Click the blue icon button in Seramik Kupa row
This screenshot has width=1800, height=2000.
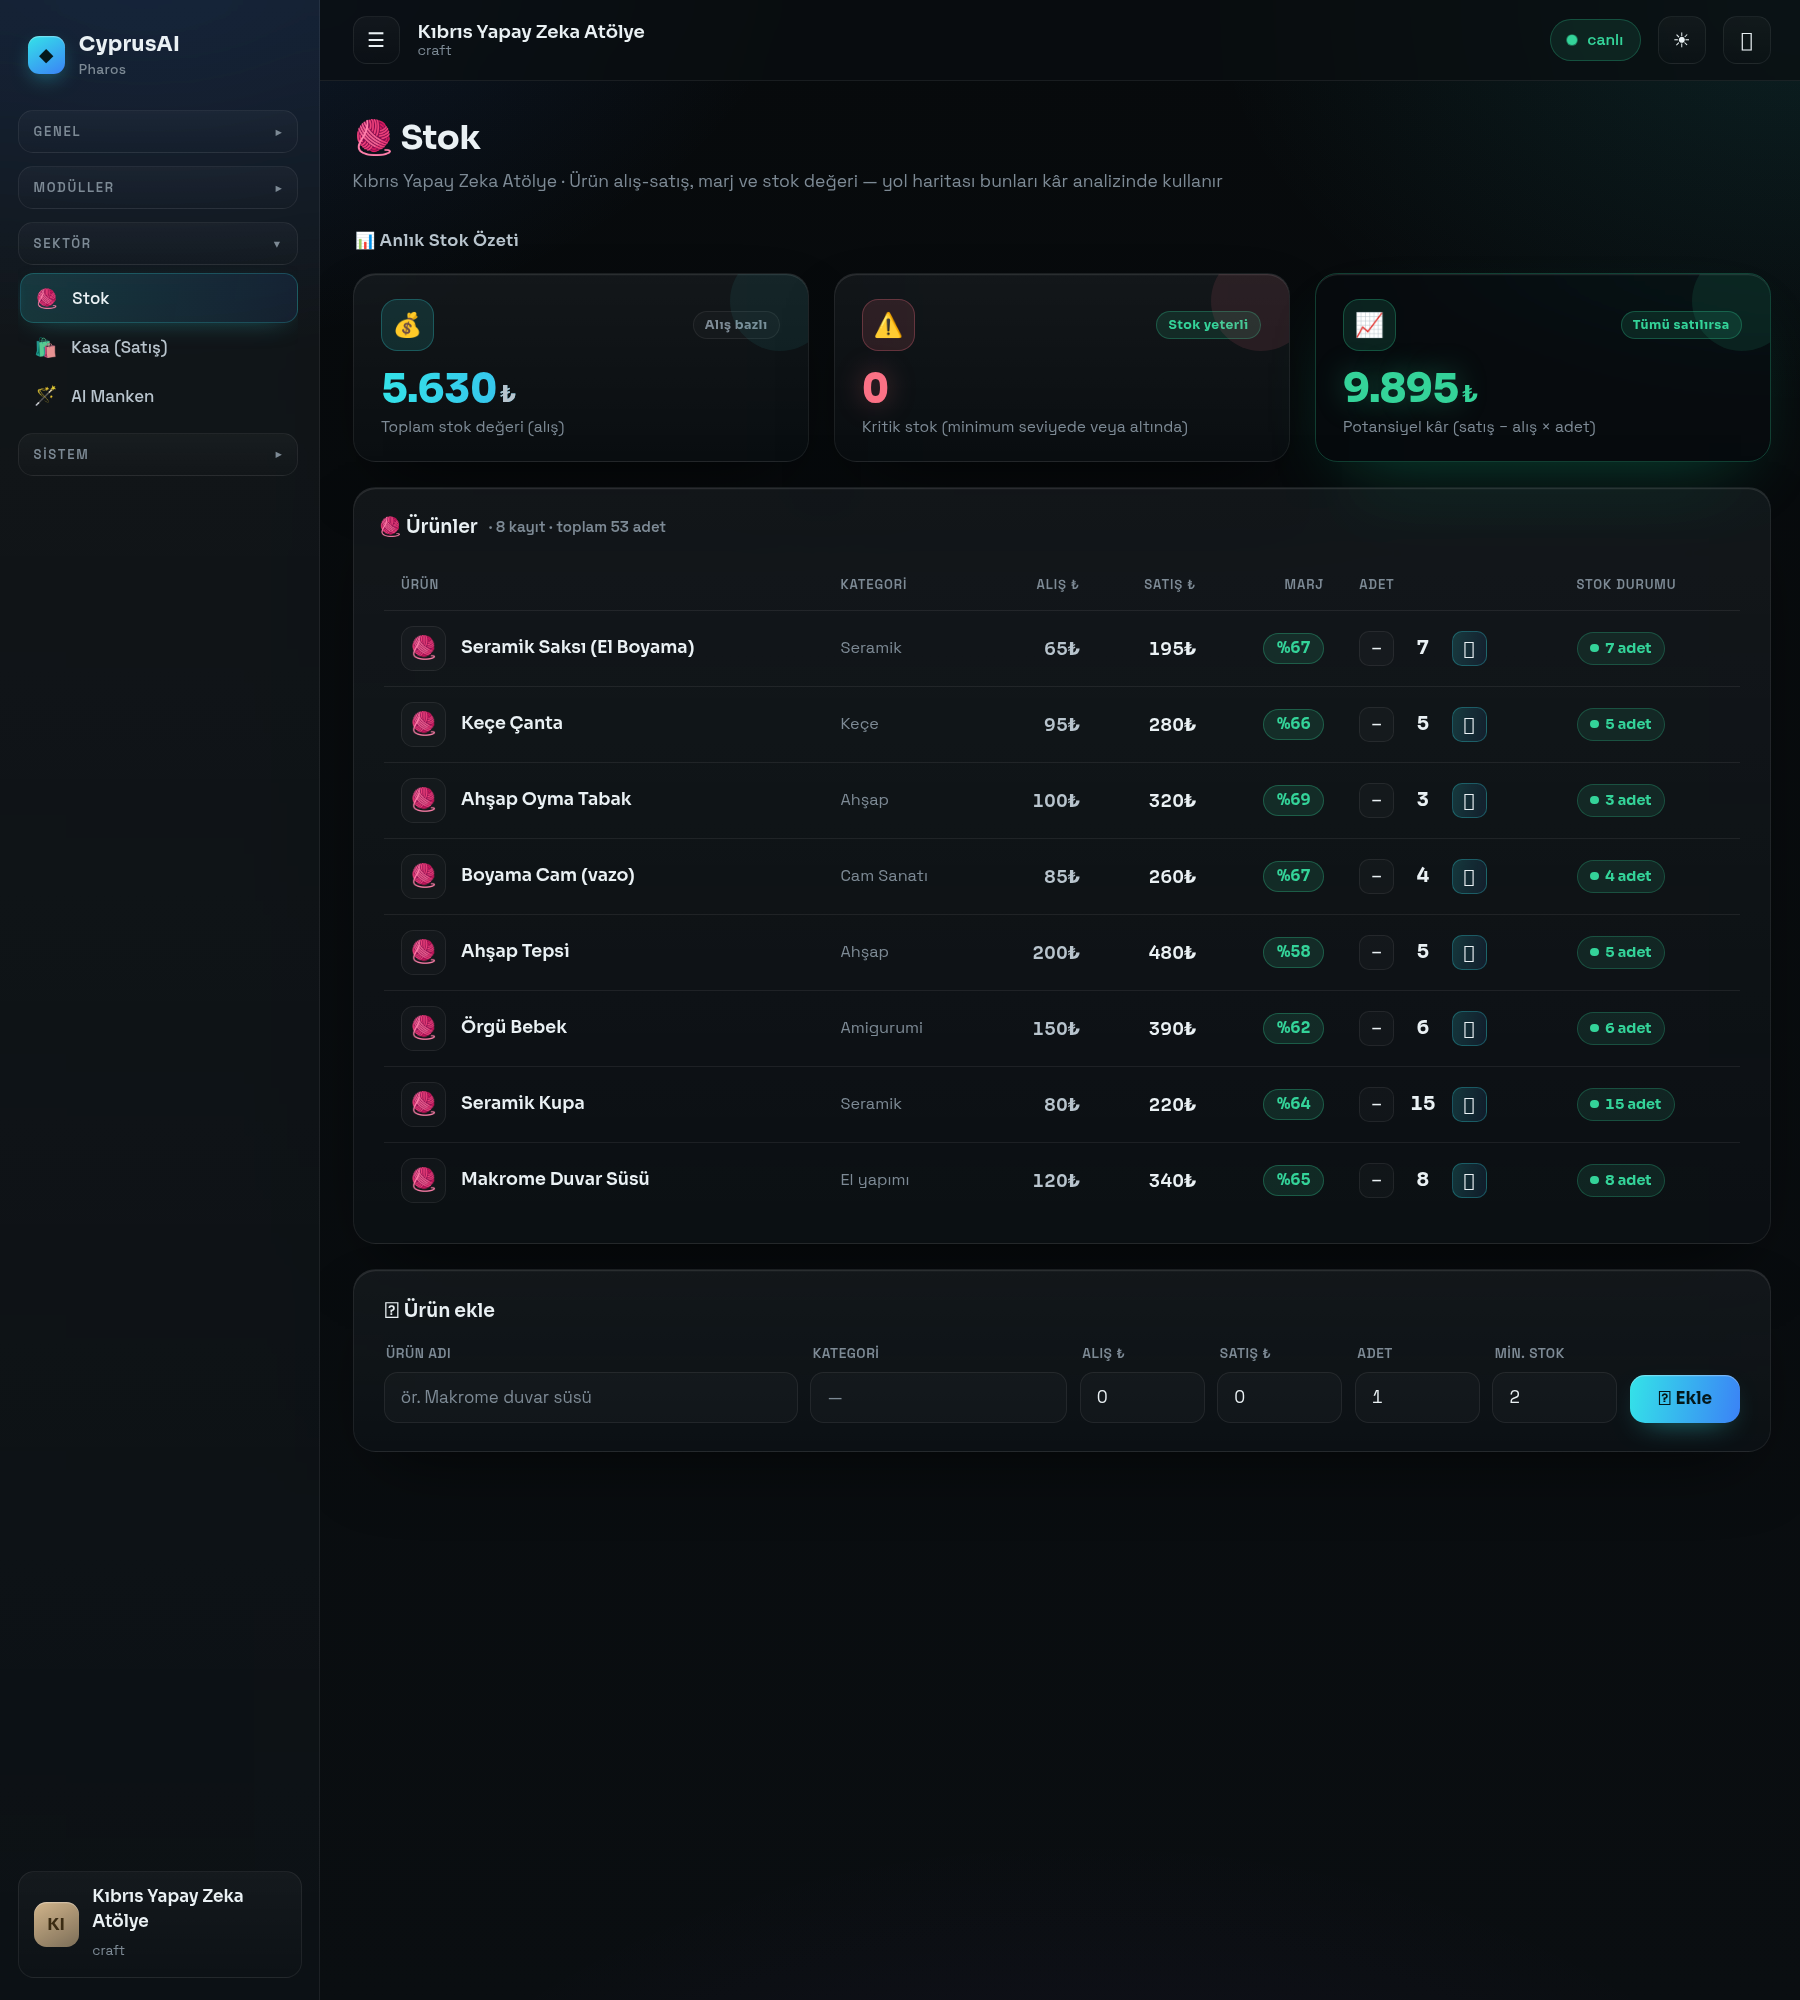[x=1469, y=1104]
